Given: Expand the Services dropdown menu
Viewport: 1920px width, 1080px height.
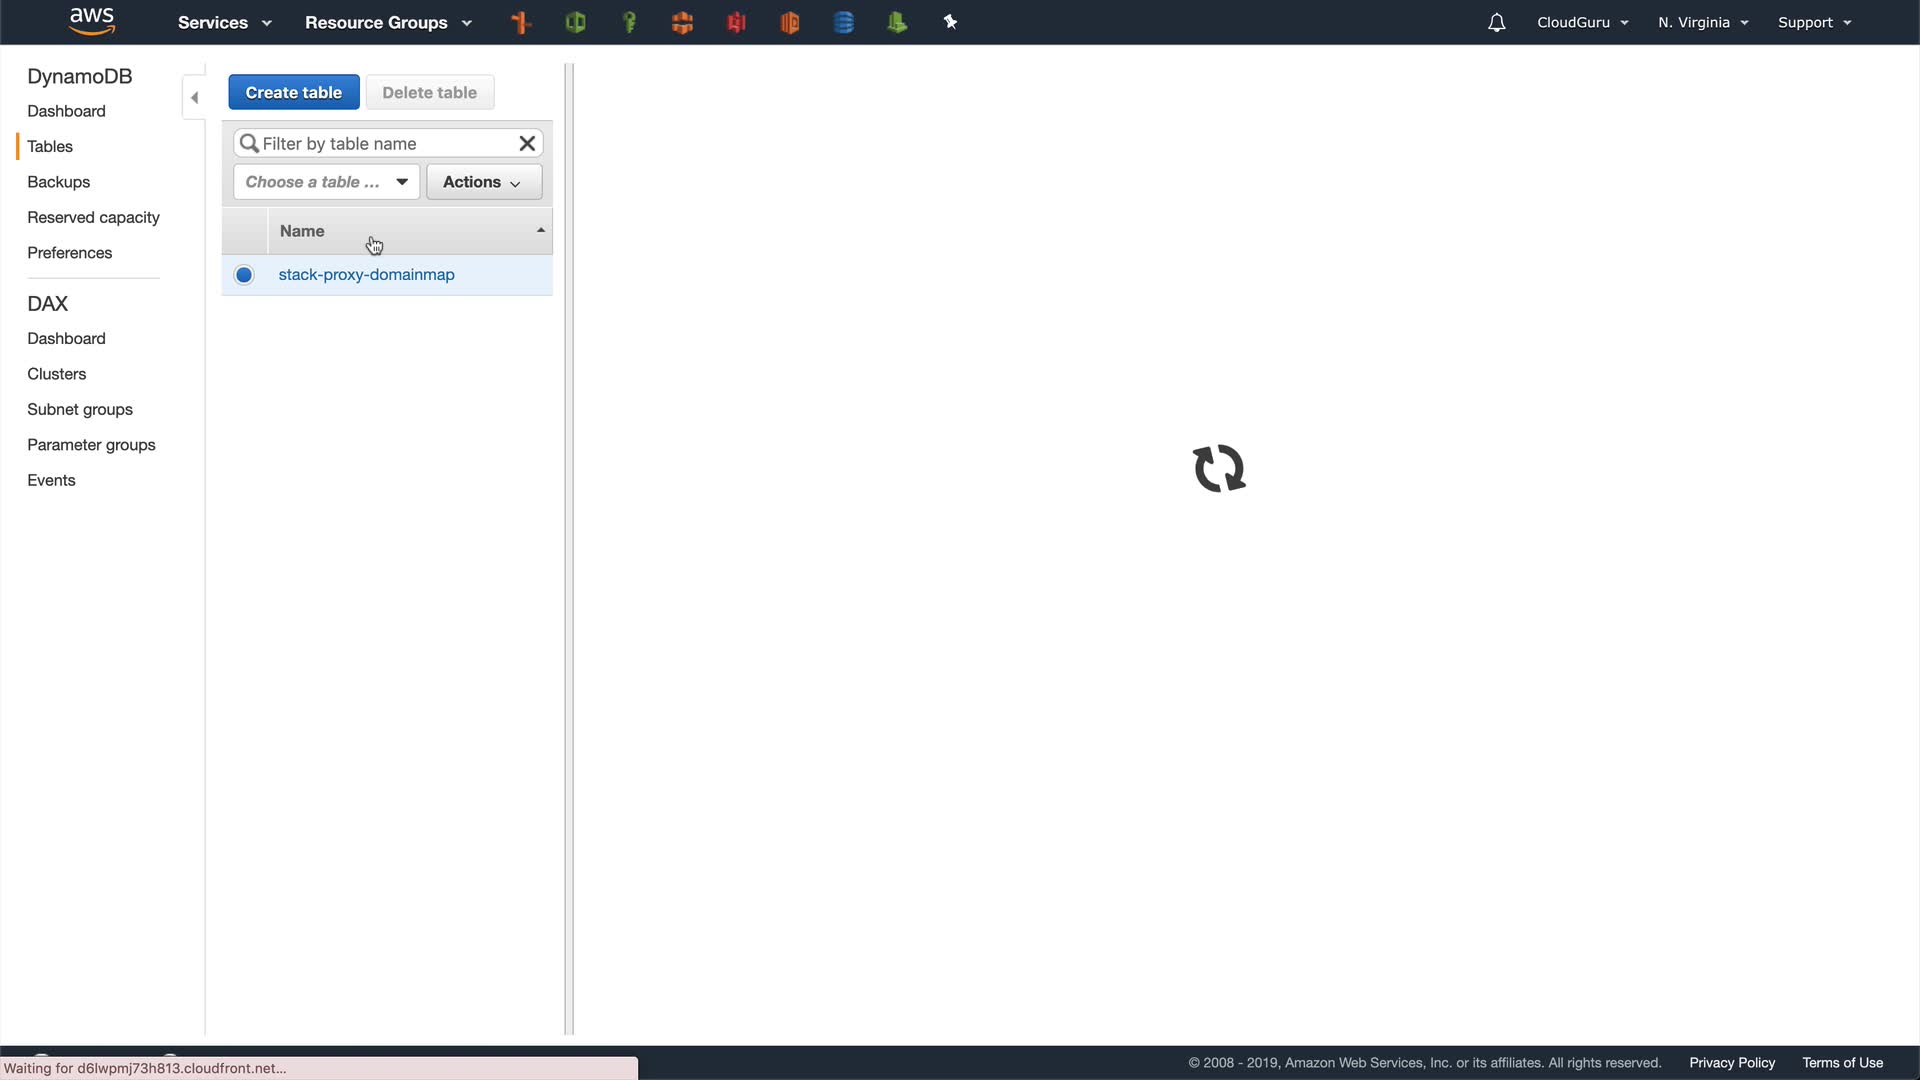Looking at the screenshot, I should coord(224,22).
